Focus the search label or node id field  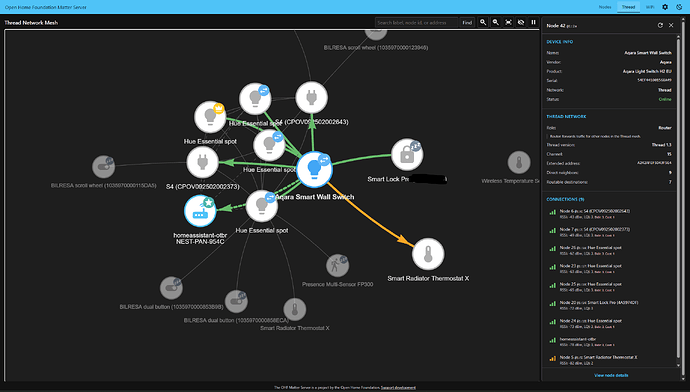[x=416, y=22]
